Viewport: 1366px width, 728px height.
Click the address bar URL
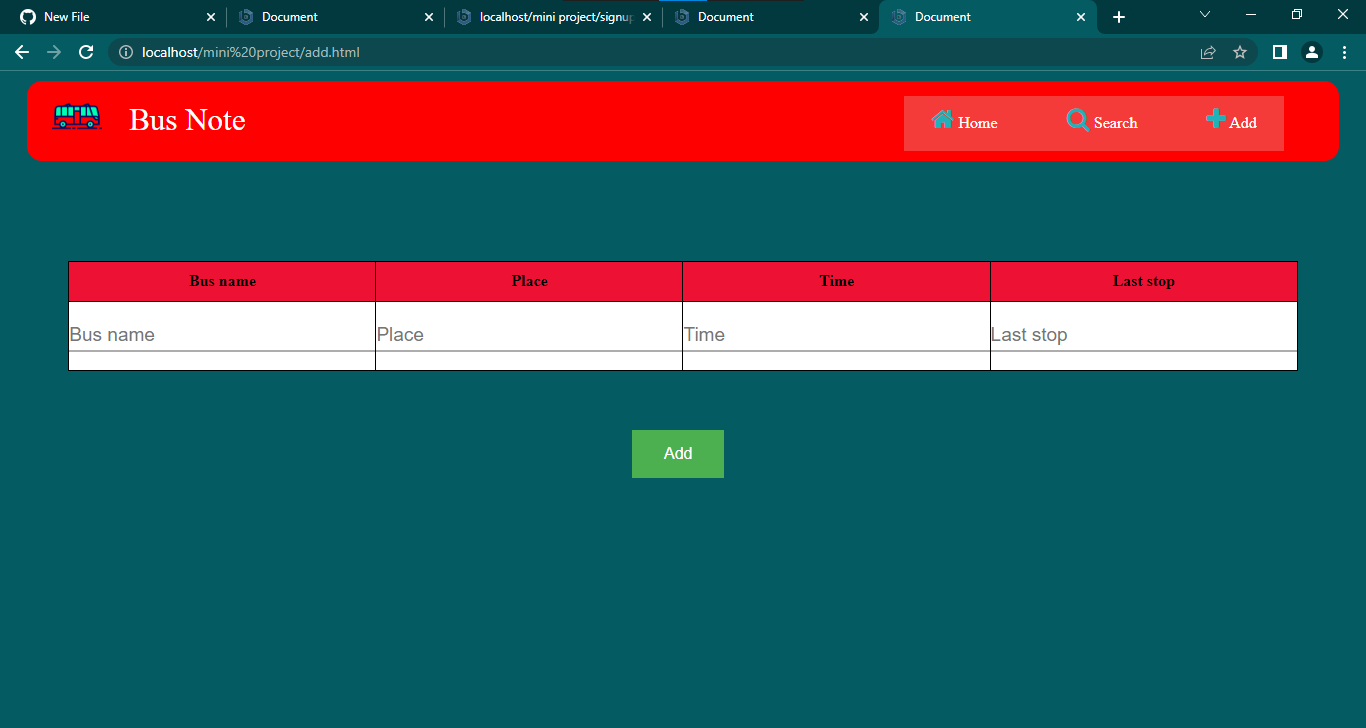point(251,52)
